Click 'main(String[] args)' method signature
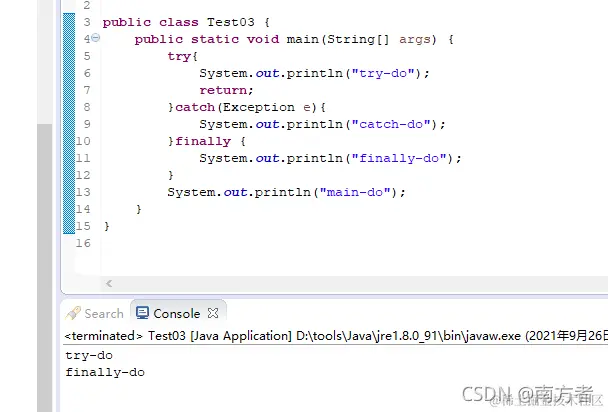This screenshot has width=608, height=412. 361,39
